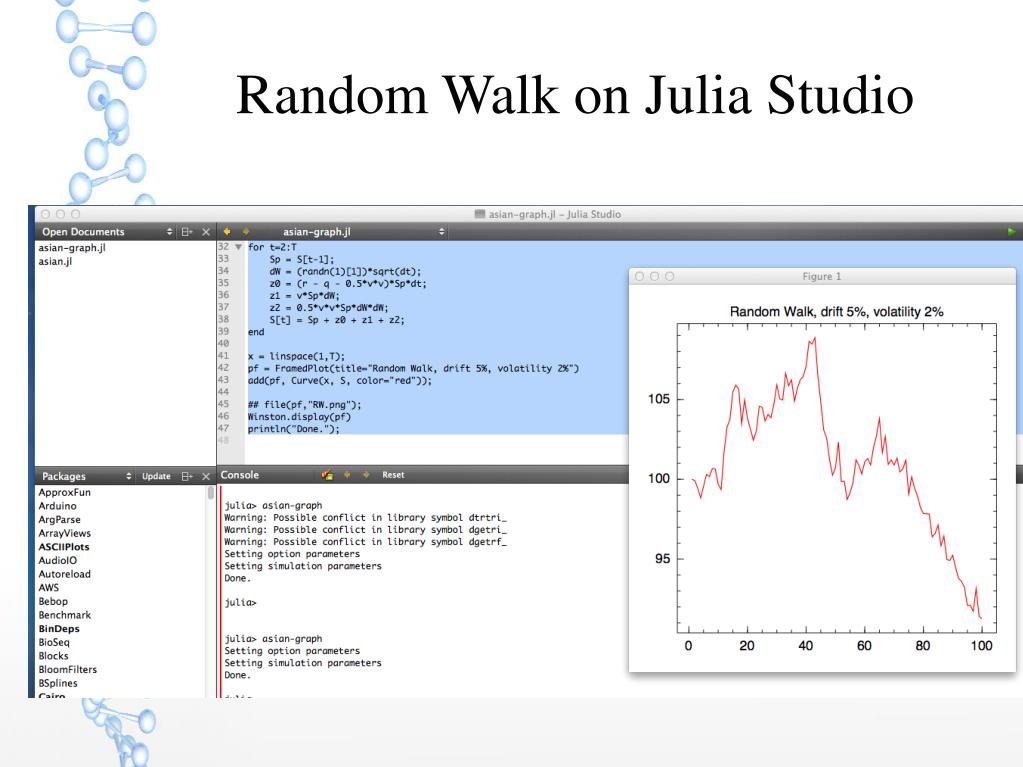Select the Autoreload package
1023x767 pixels.
point(65,574)
